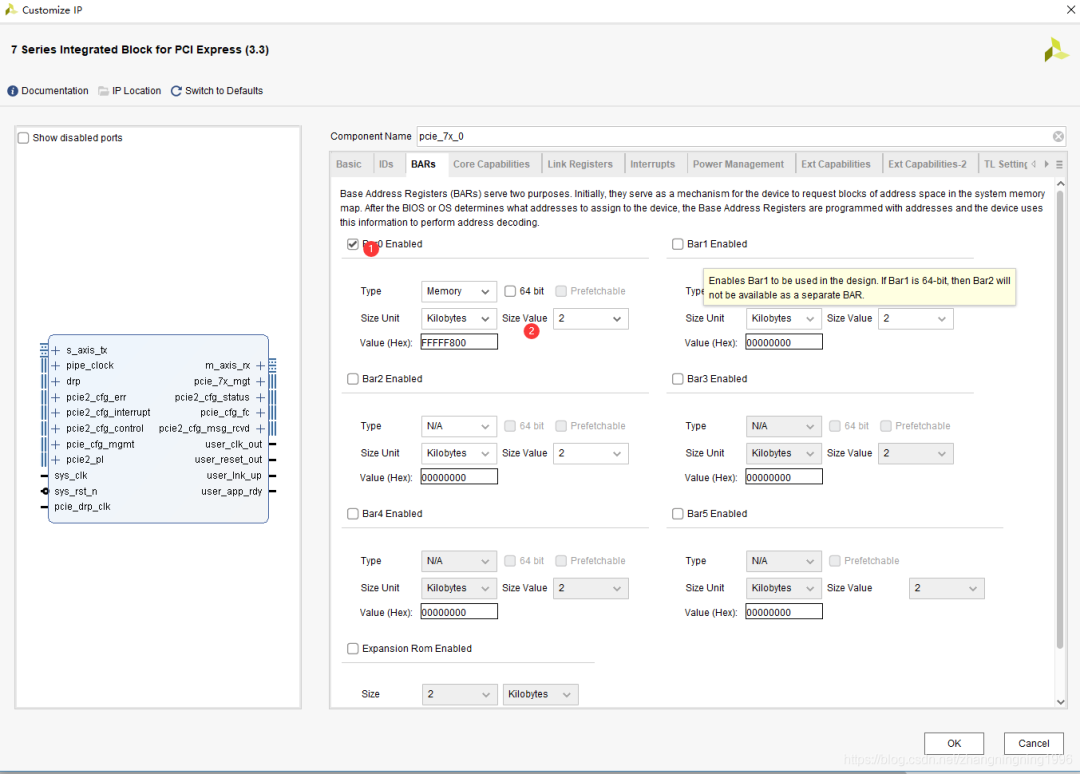Expand the m_axis_rx port plus icon

pos(260,366)
